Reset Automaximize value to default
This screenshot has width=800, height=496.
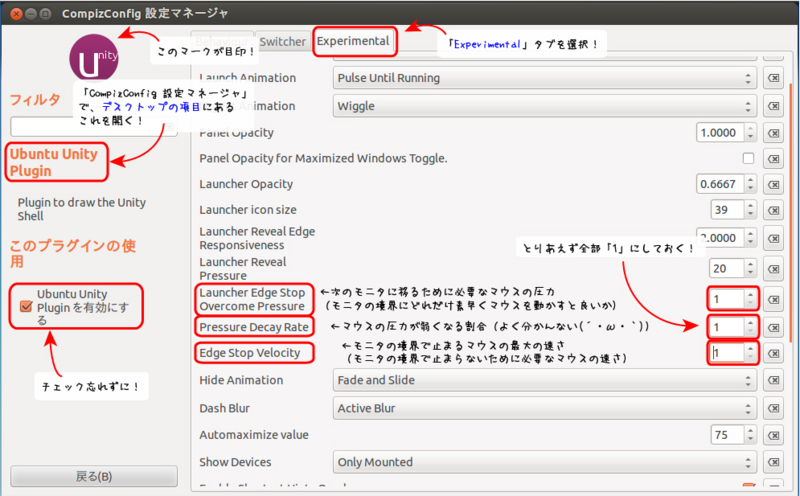(x=773, y=435)
